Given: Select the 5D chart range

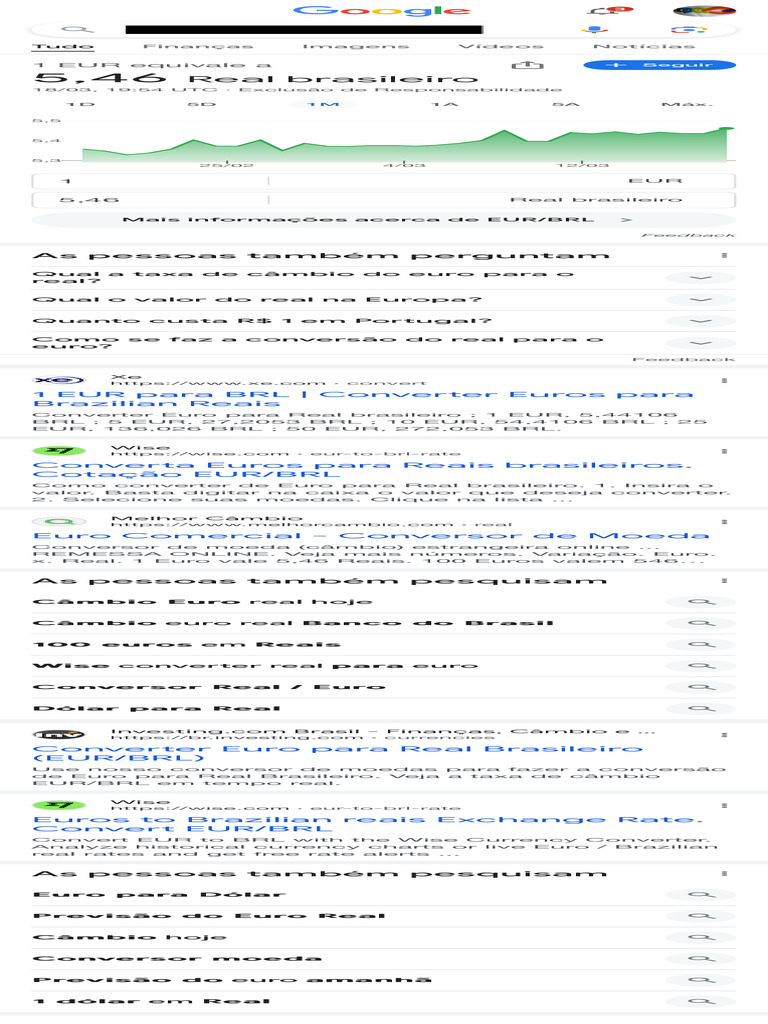Looking at the screenshot, I should [x=201, y=104].
